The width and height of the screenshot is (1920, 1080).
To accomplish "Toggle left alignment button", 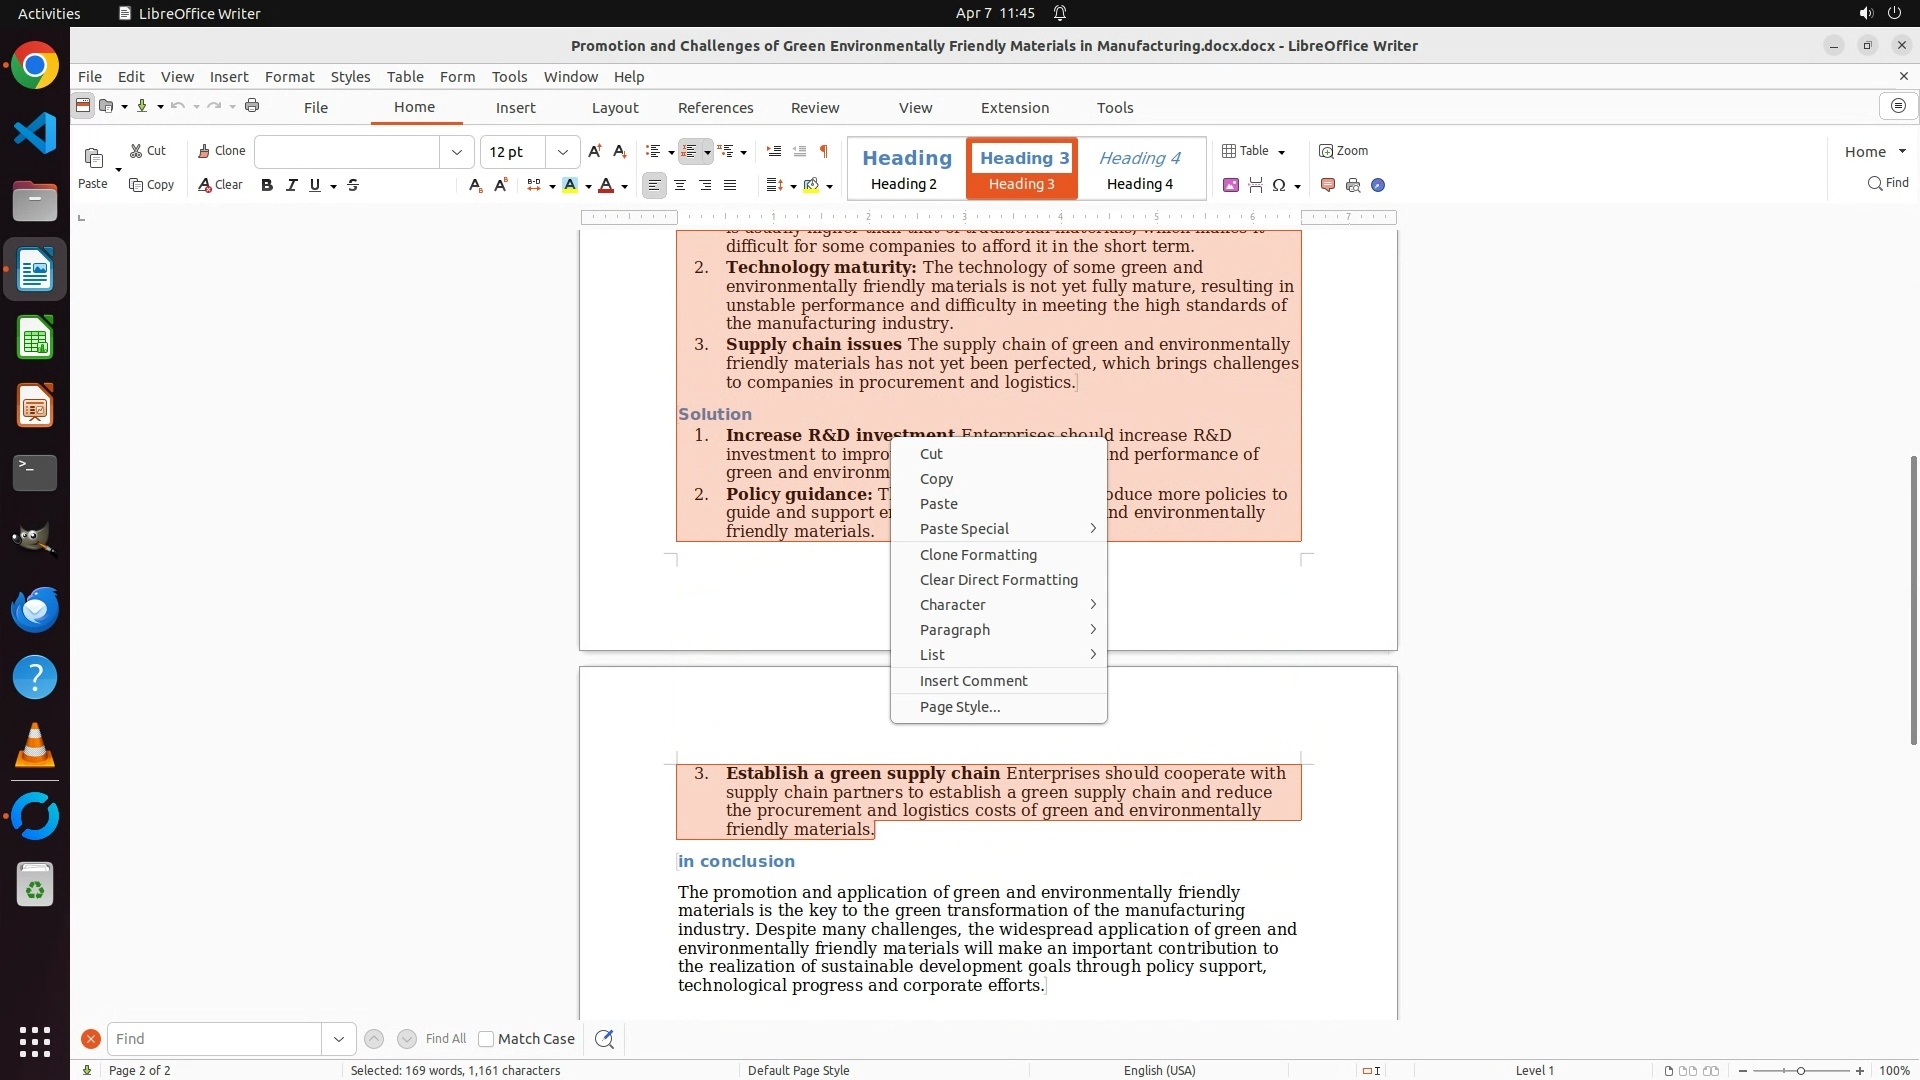I will click(654, 185).
